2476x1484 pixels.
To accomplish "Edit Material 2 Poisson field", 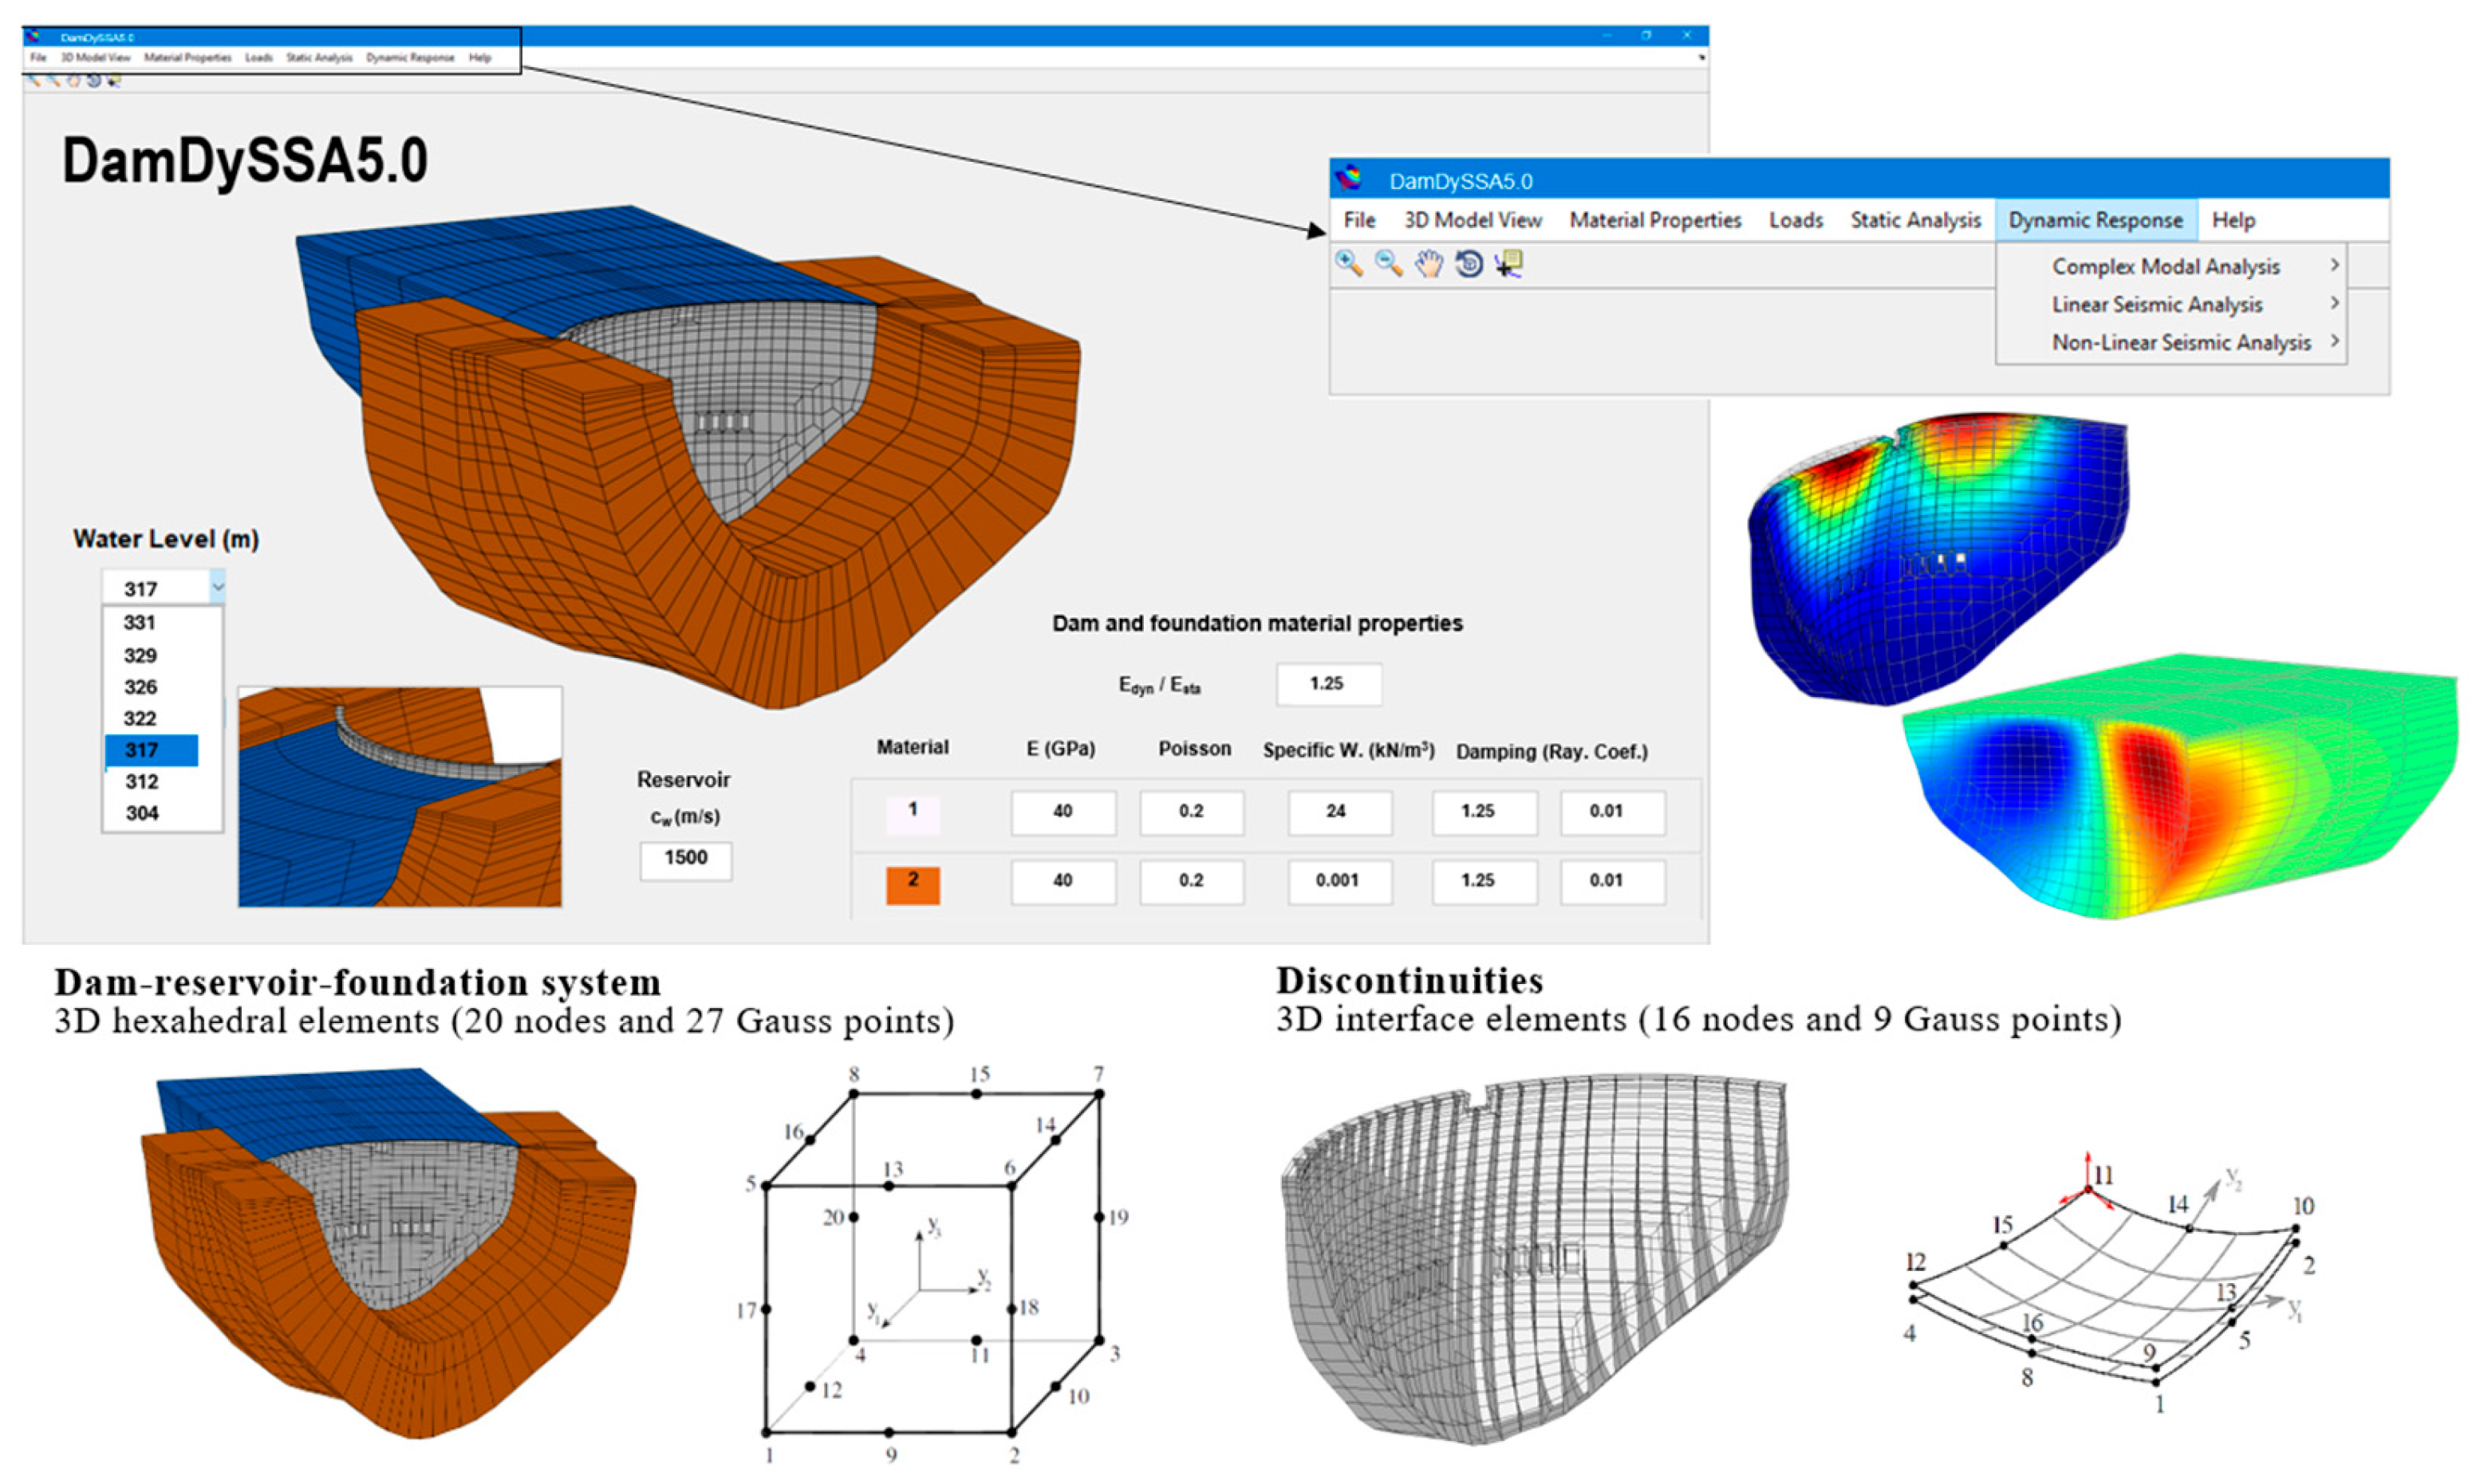I will (x=1191, y=882).
